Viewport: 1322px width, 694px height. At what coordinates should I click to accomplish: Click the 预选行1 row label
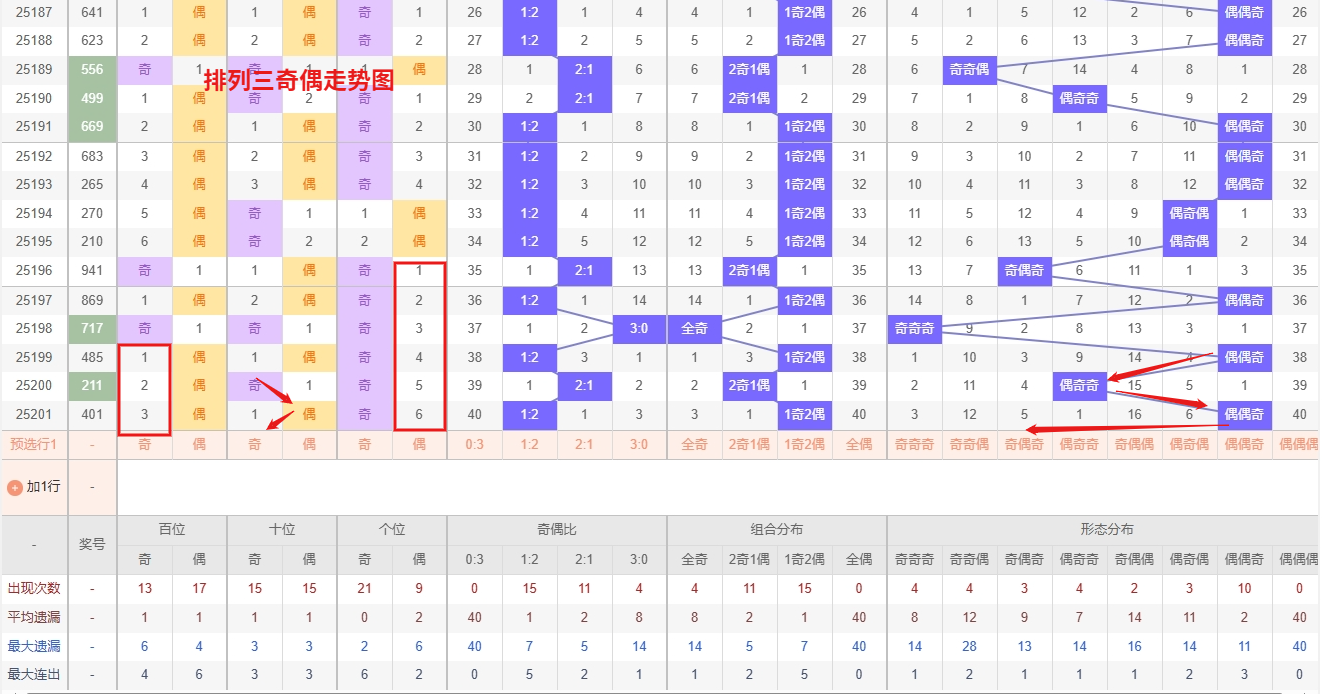click(x=34, y=445)
